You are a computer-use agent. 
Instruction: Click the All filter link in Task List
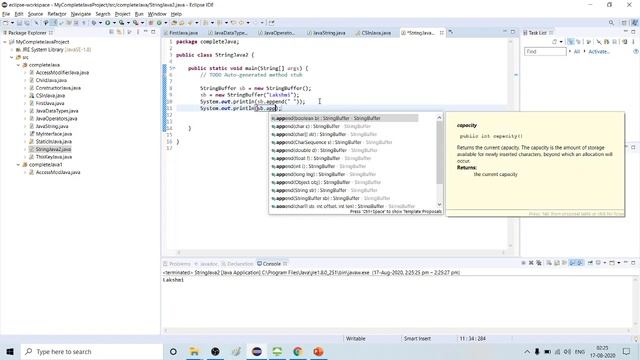pos(577,51)
